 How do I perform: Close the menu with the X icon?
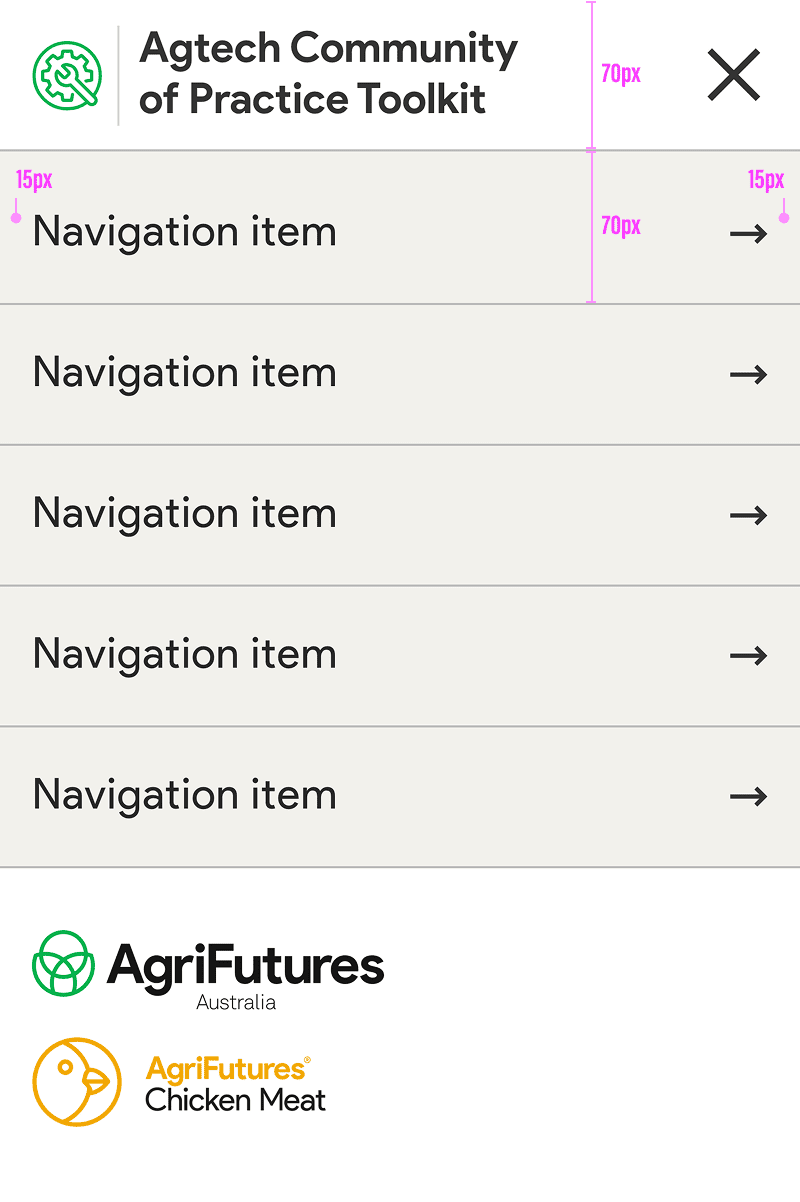pyautogui.click(x=734, y=76)
